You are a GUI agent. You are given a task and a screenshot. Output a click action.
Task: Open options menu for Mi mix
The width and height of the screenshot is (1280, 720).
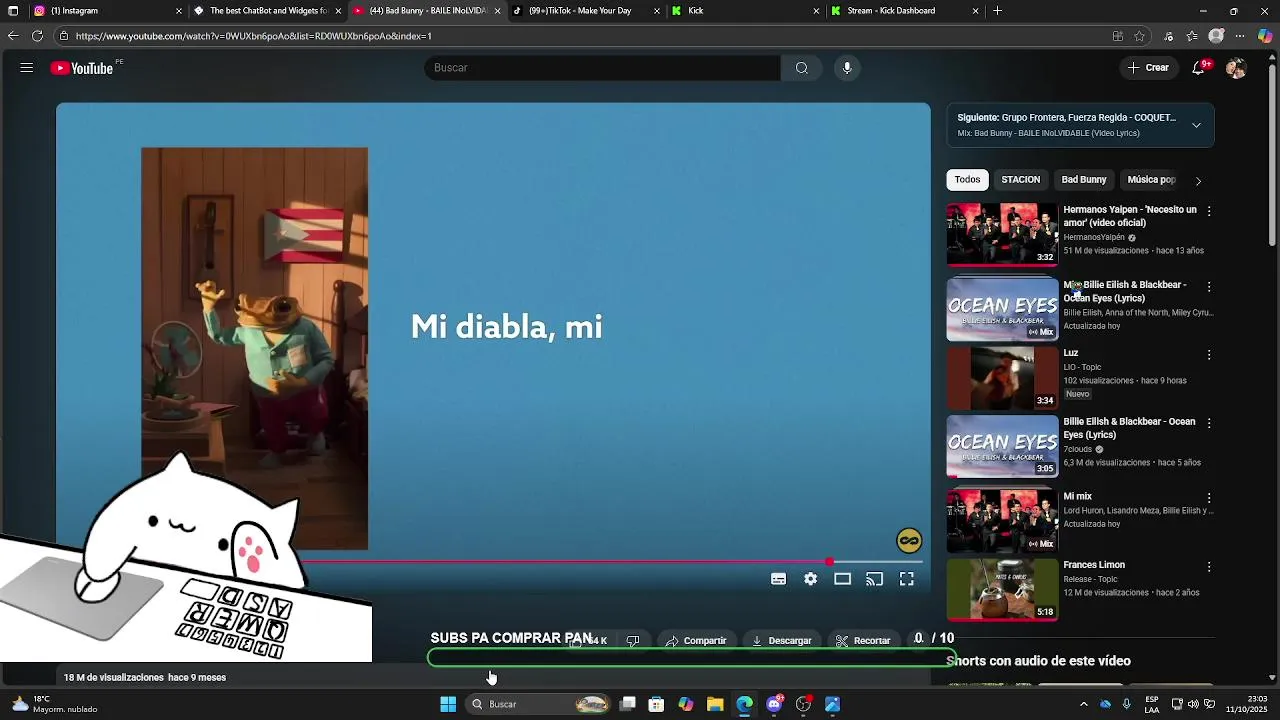tap(1209, 498)
